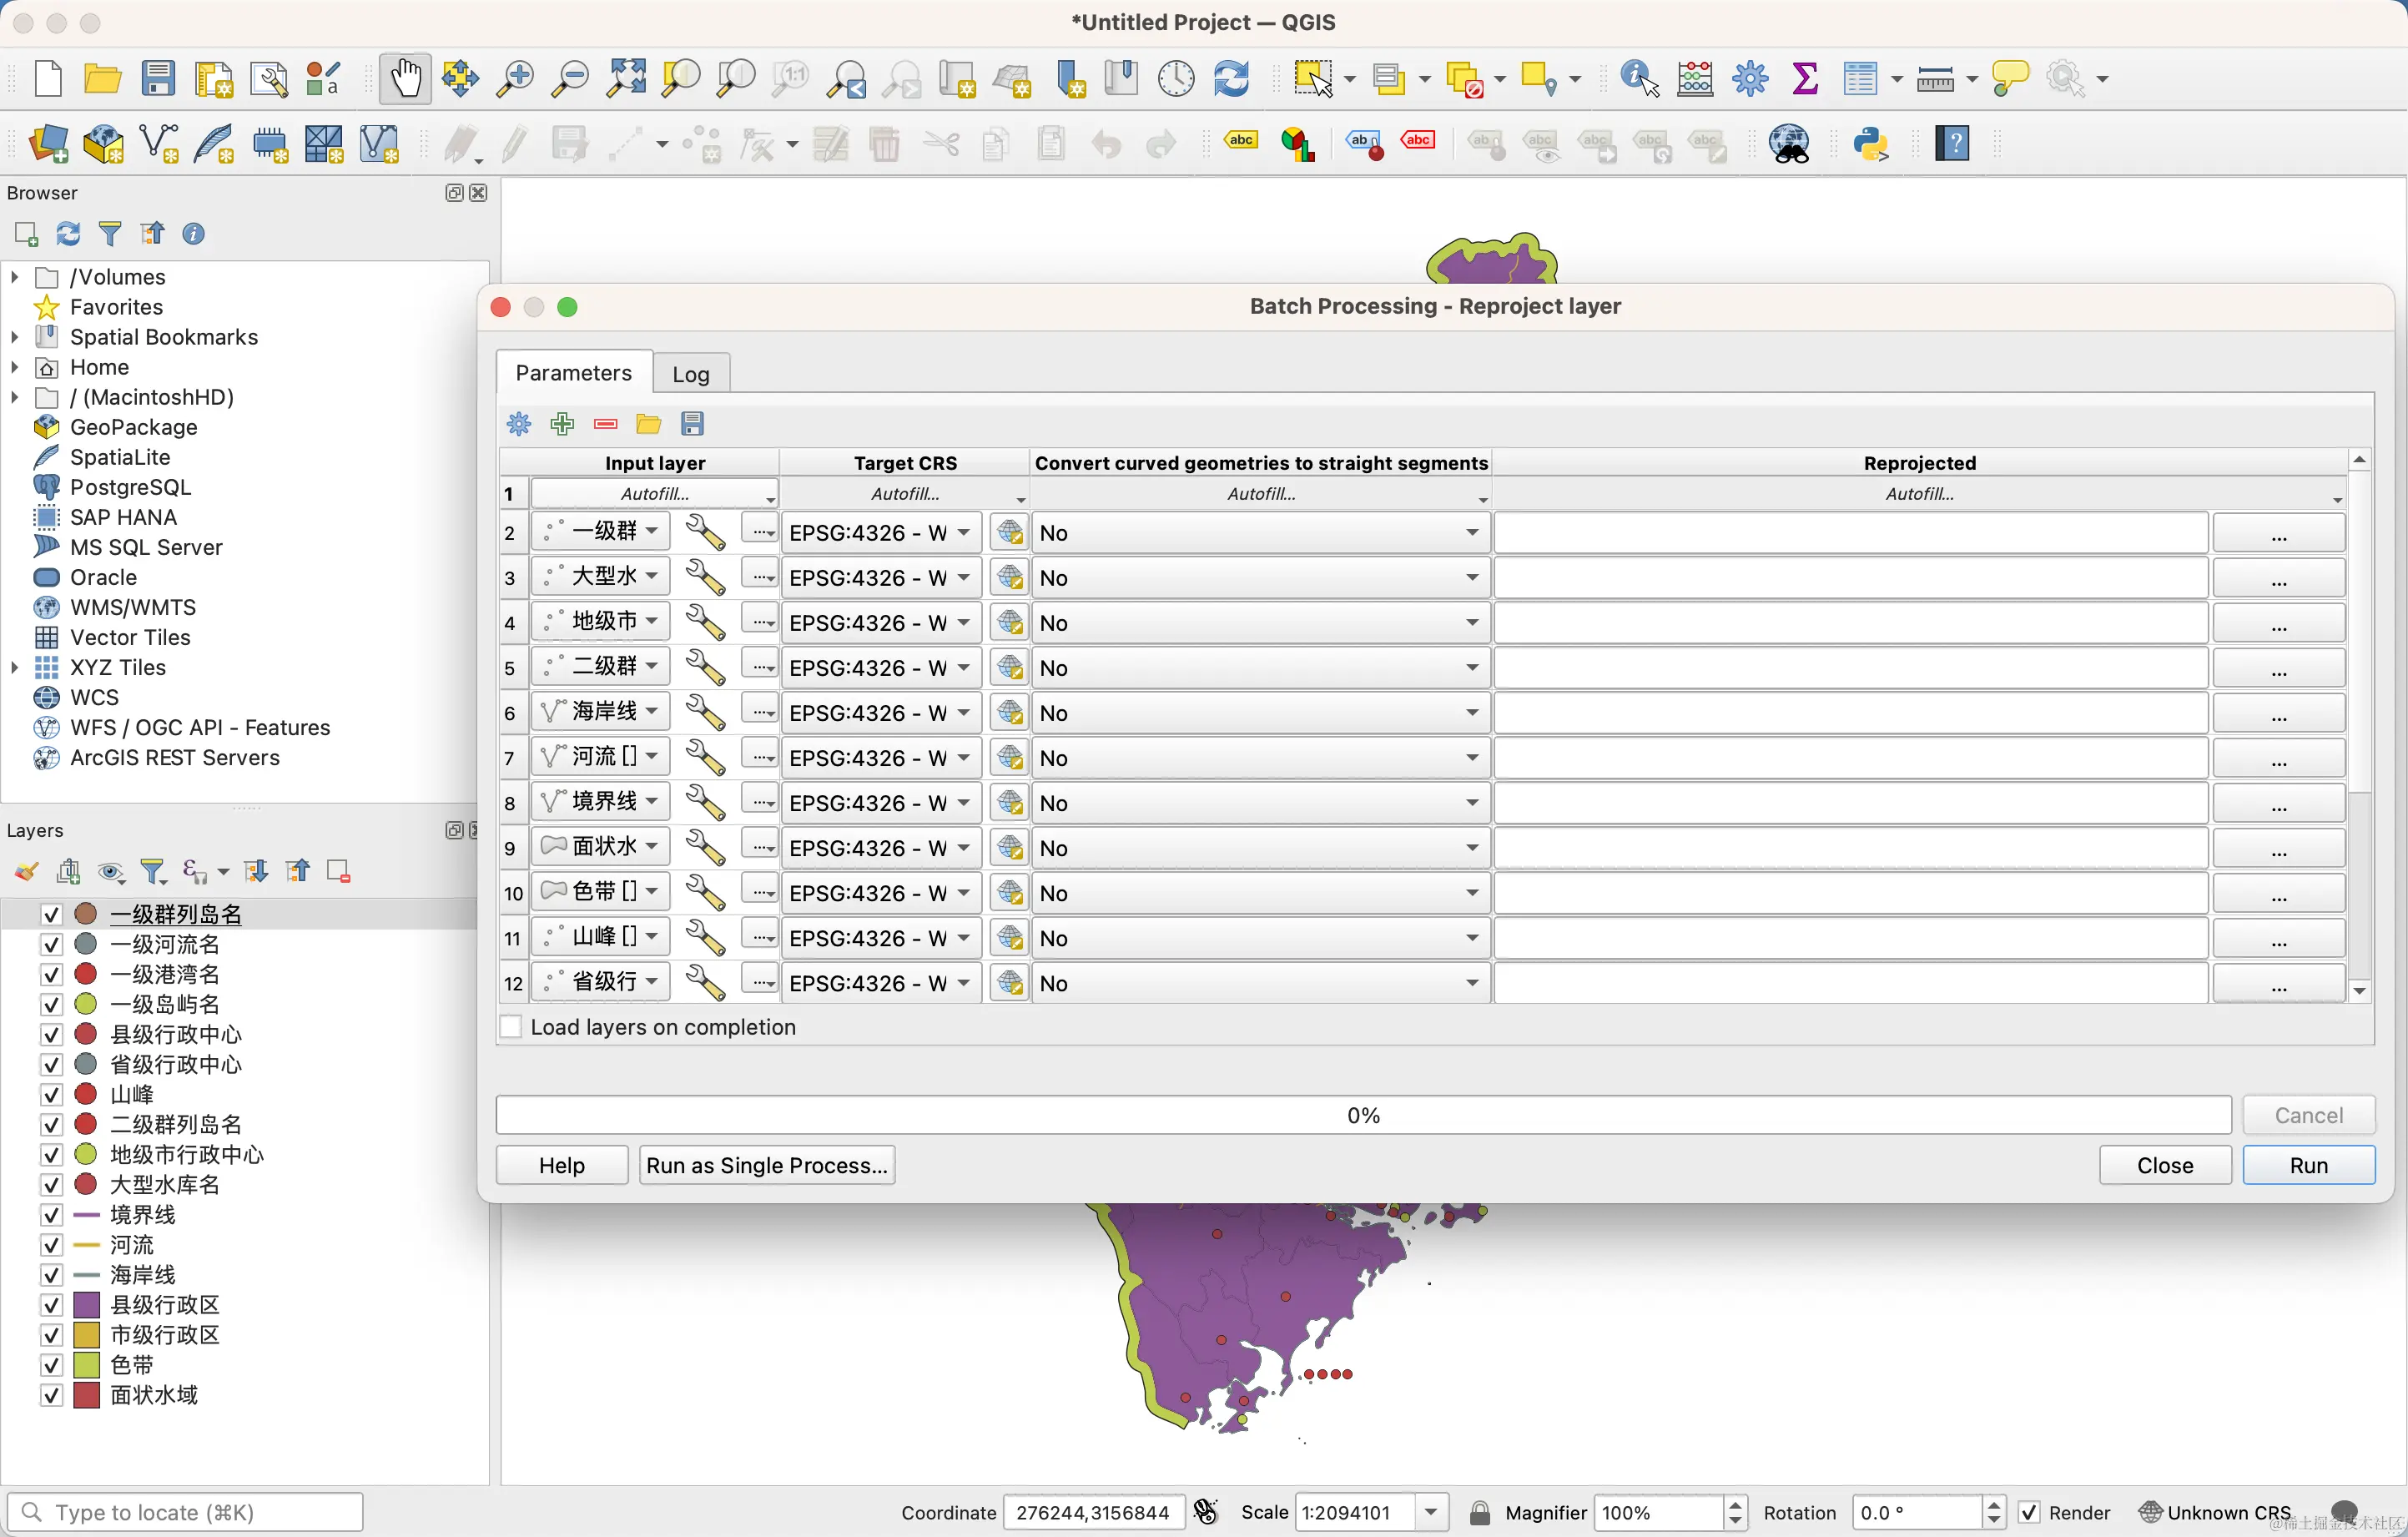Click the 色带 layer color swatch
Viewport: 2408px width, 1537px height.
[x=87, y=1365]
